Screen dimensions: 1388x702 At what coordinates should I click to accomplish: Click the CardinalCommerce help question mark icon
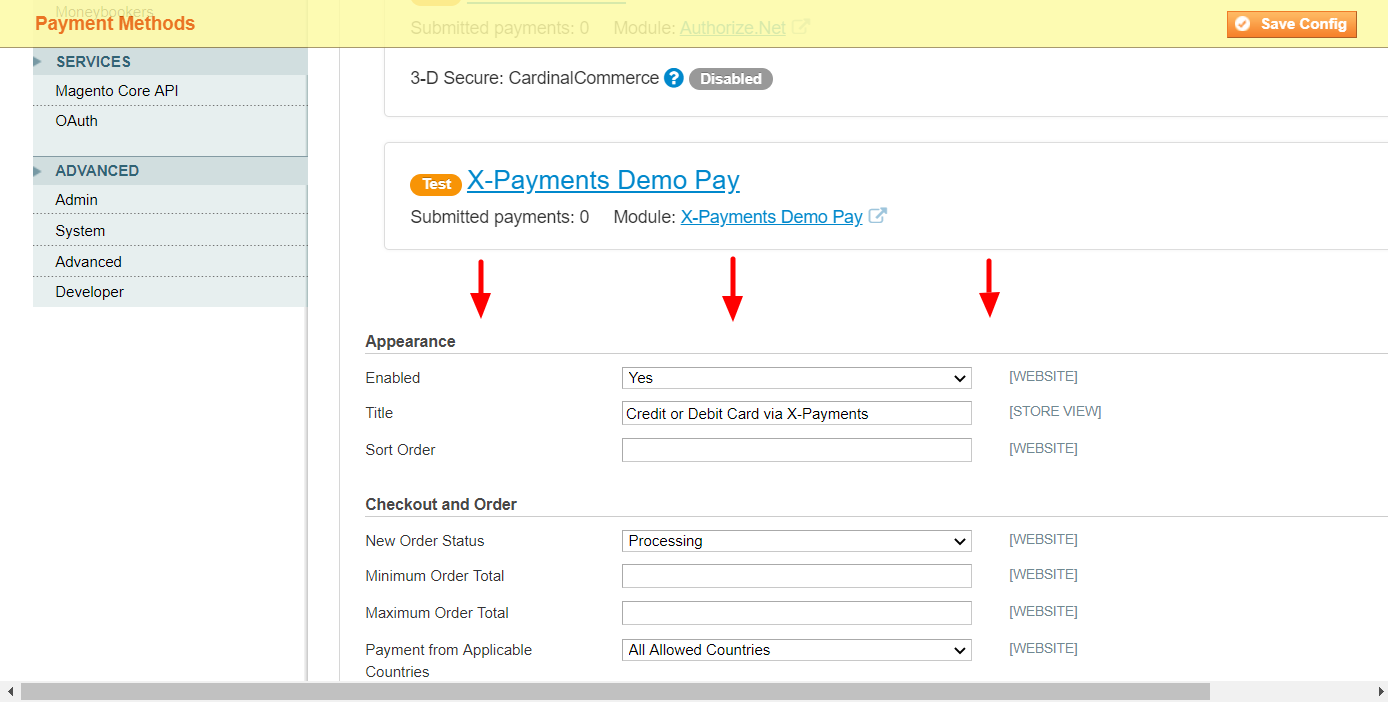[674, 78]
